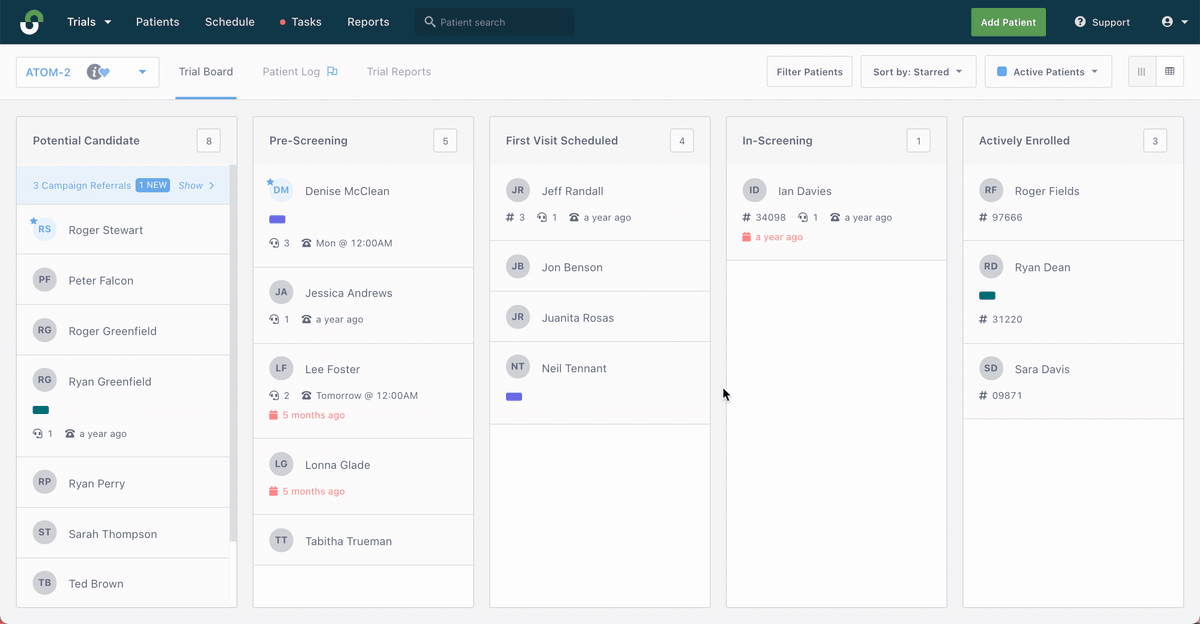Expand the ATOM-2 trial selector
The height and width of the screenshot is (624, 1200).
click(x=88, y=72)
